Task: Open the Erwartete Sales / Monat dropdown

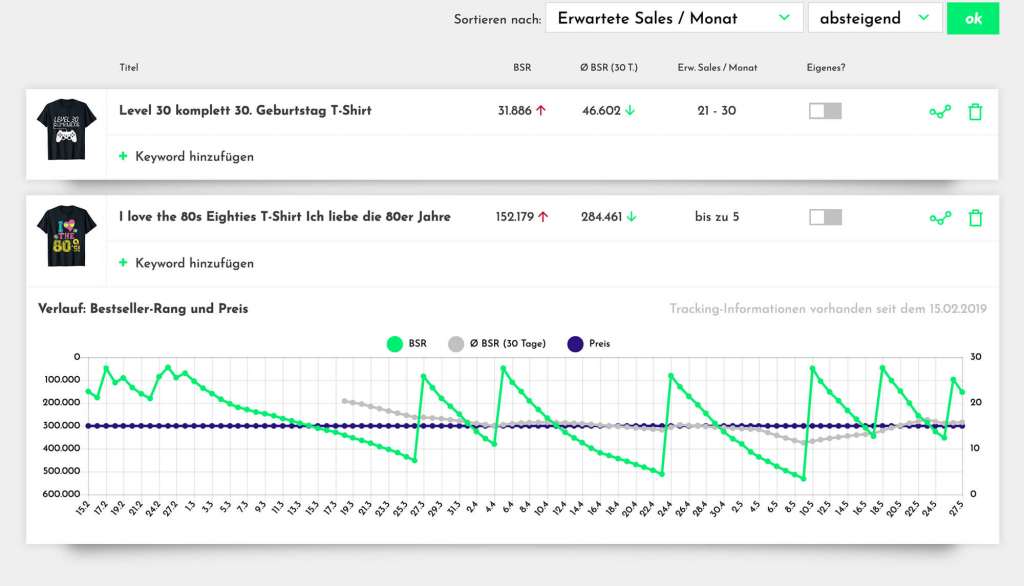Action: tap(674, 18)
